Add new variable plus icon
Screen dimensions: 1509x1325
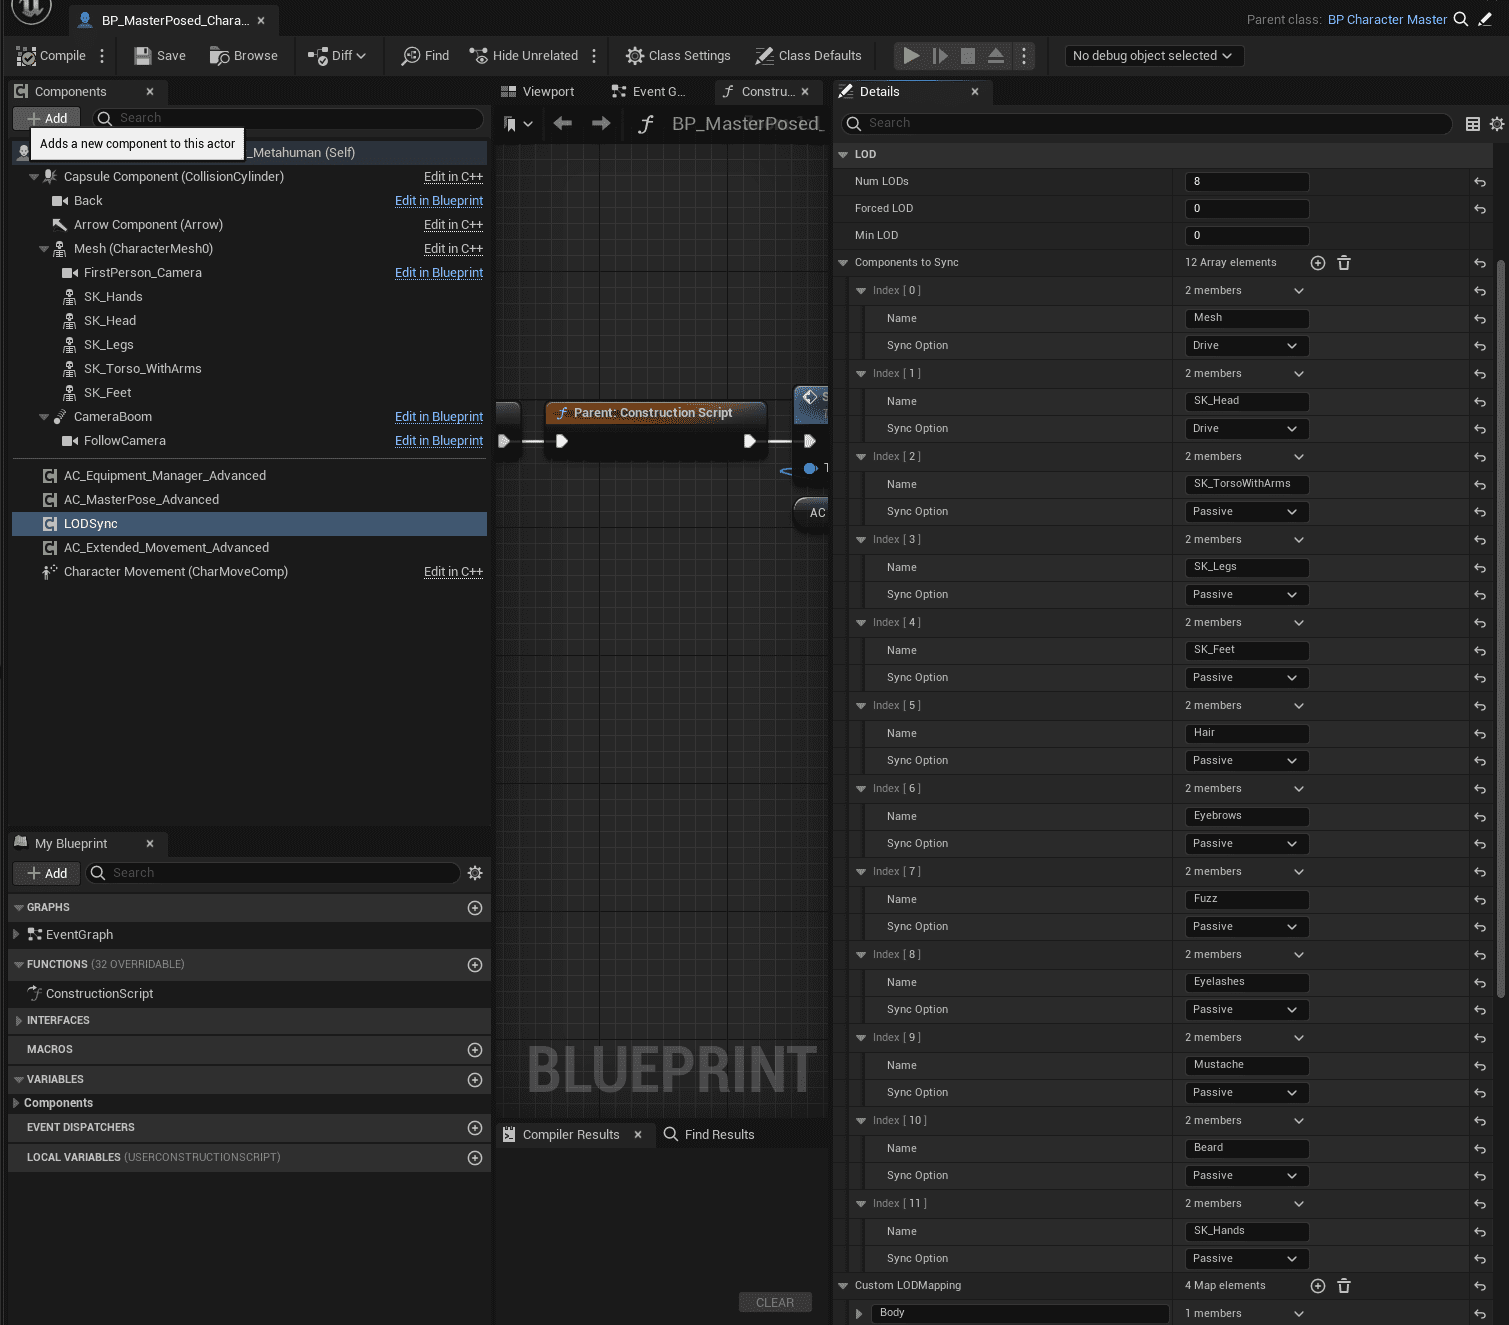[x=475, y=1080]
